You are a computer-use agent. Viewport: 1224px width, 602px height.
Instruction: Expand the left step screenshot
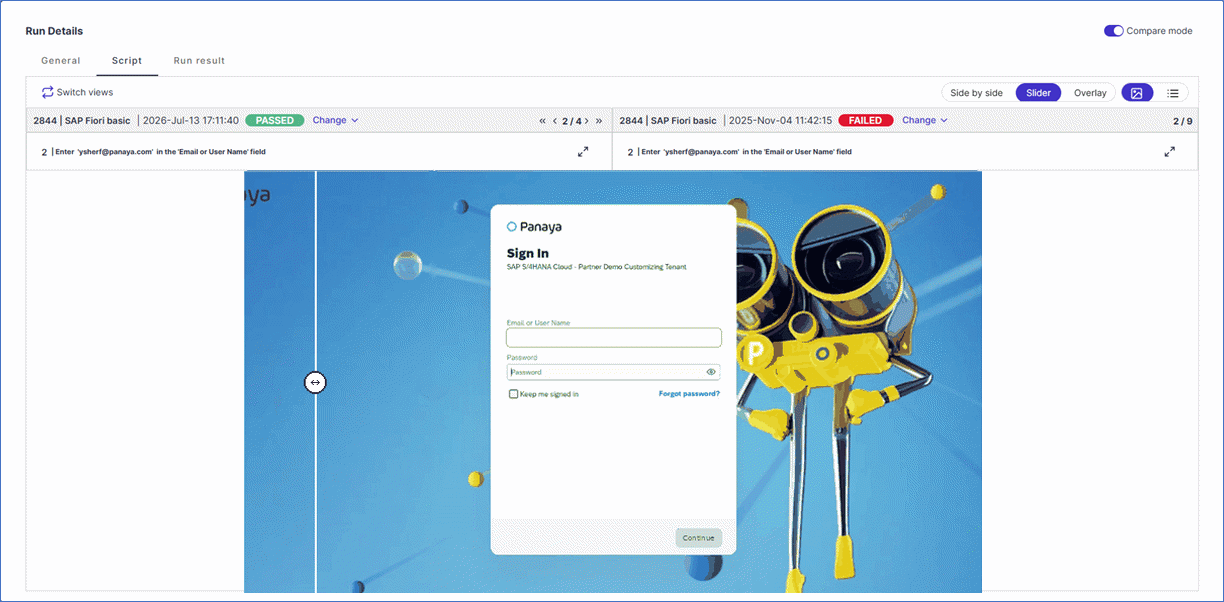[583, 152]
